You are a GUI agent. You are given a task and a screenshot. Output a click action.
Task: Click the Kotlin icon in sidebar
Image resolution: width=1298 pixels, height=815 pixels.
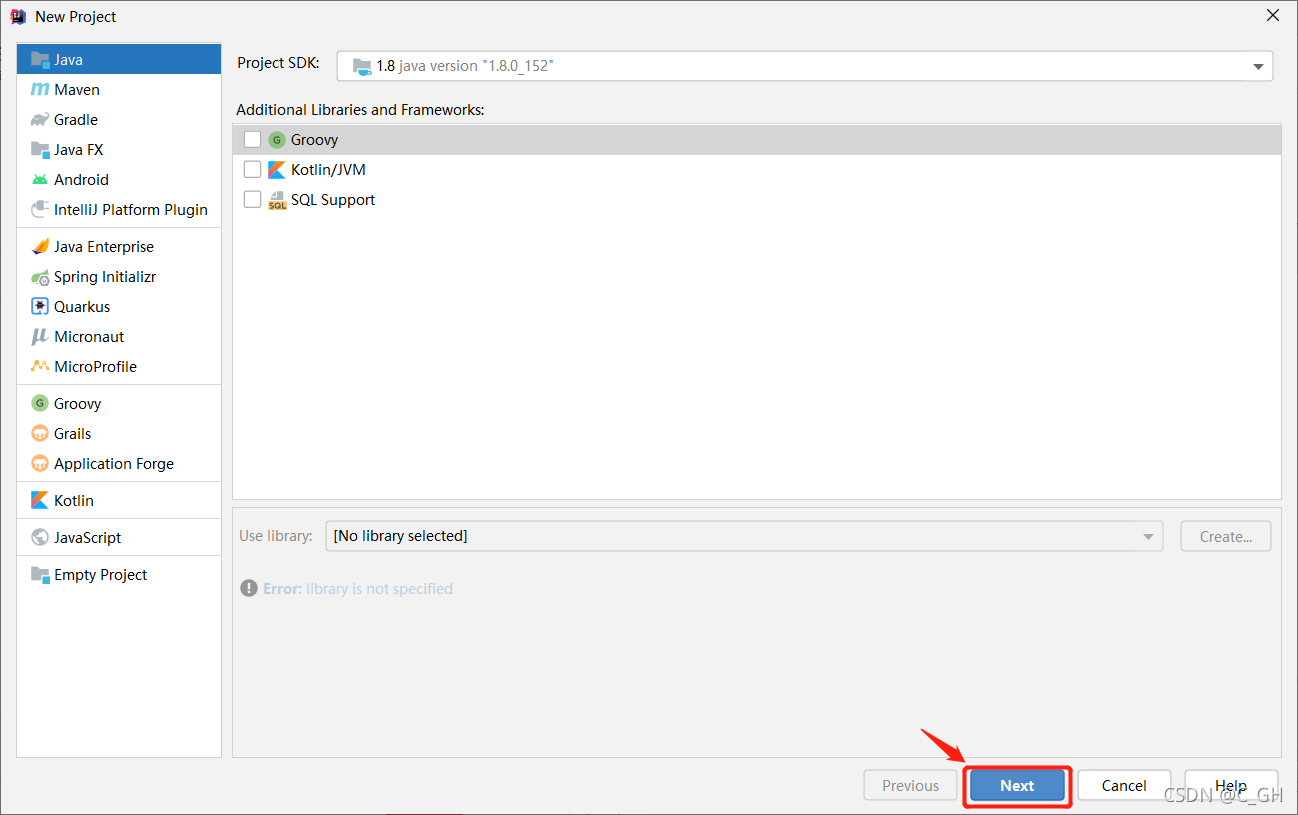point(40,500)
